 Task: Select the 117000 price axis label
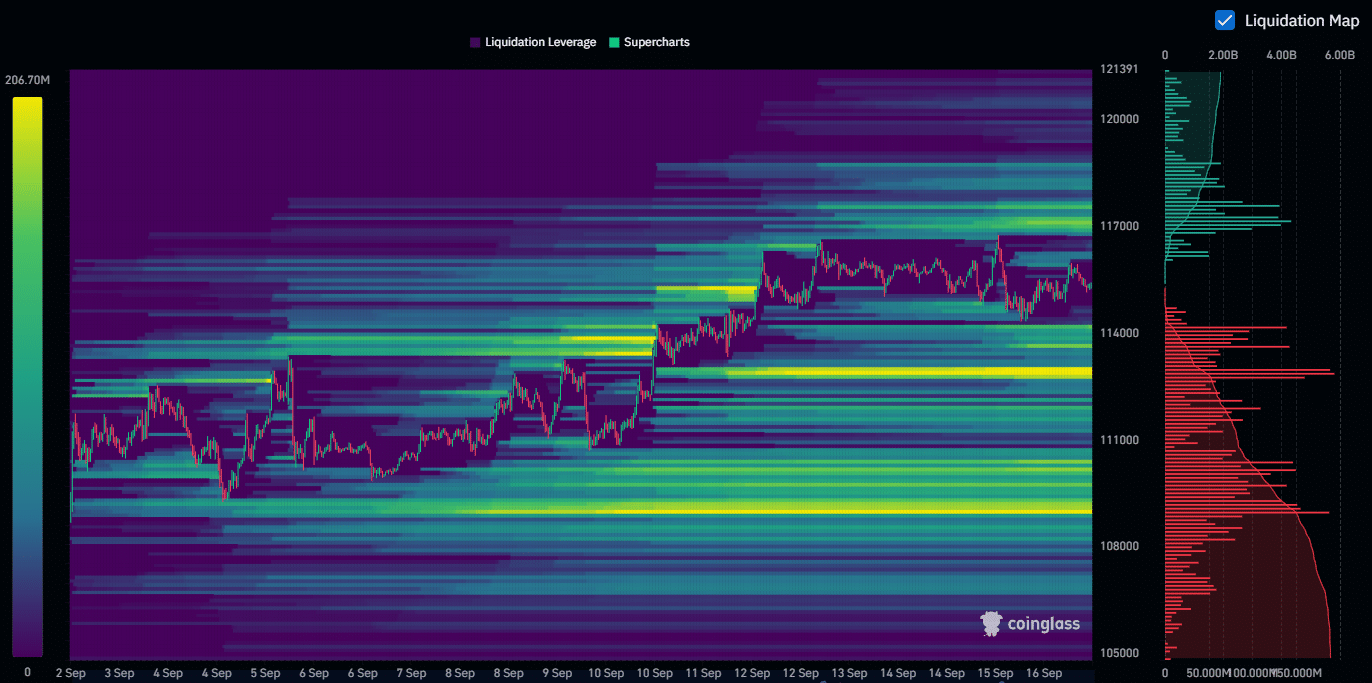point(1119,226)
